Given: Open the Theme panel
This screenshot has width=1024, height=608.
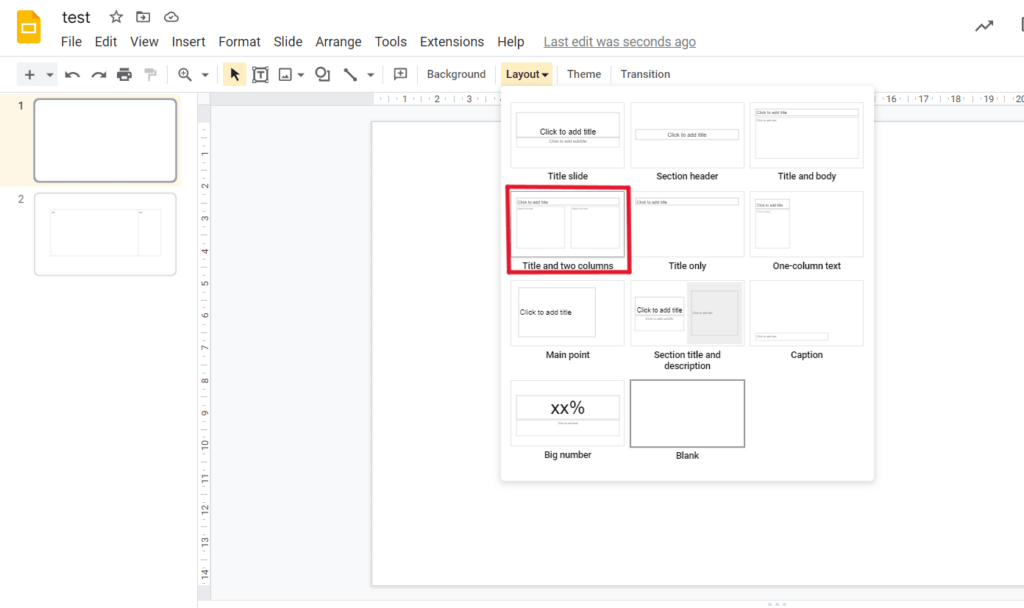Looking at the screenshot, I should click(x=584, y=74).
